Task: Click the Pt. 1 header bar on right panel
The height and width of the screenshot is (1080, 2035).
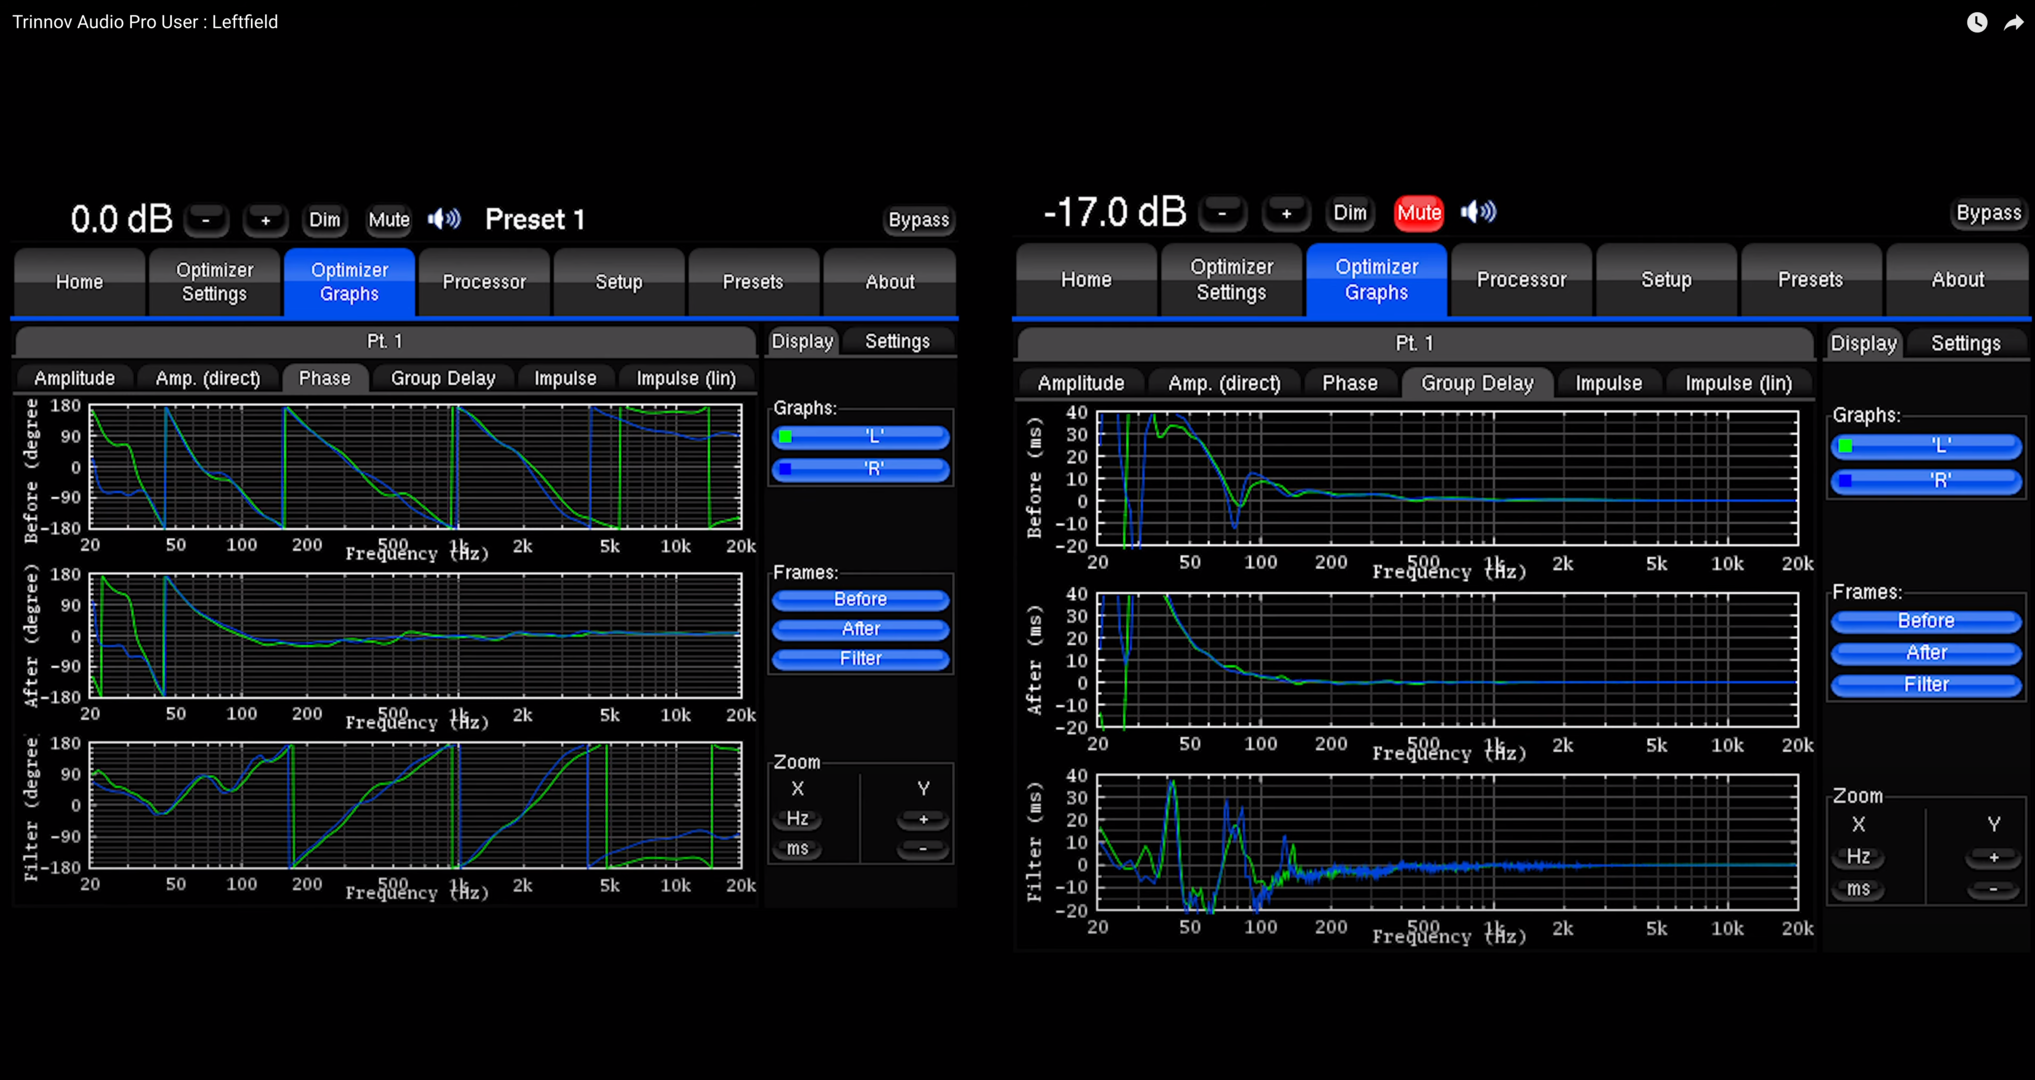Action: click(x=1414, y=343)
